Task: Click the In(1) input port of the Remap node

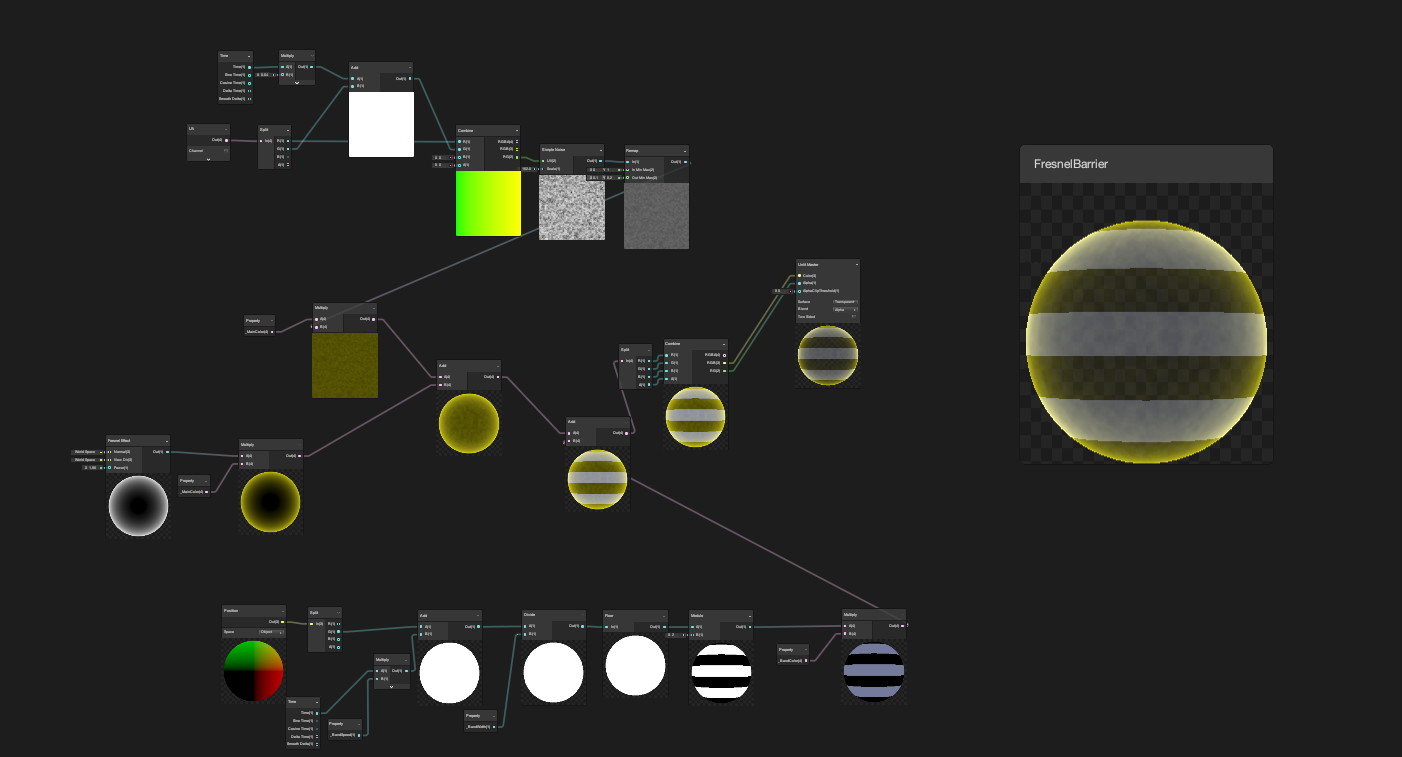Action: coord(627,162)
